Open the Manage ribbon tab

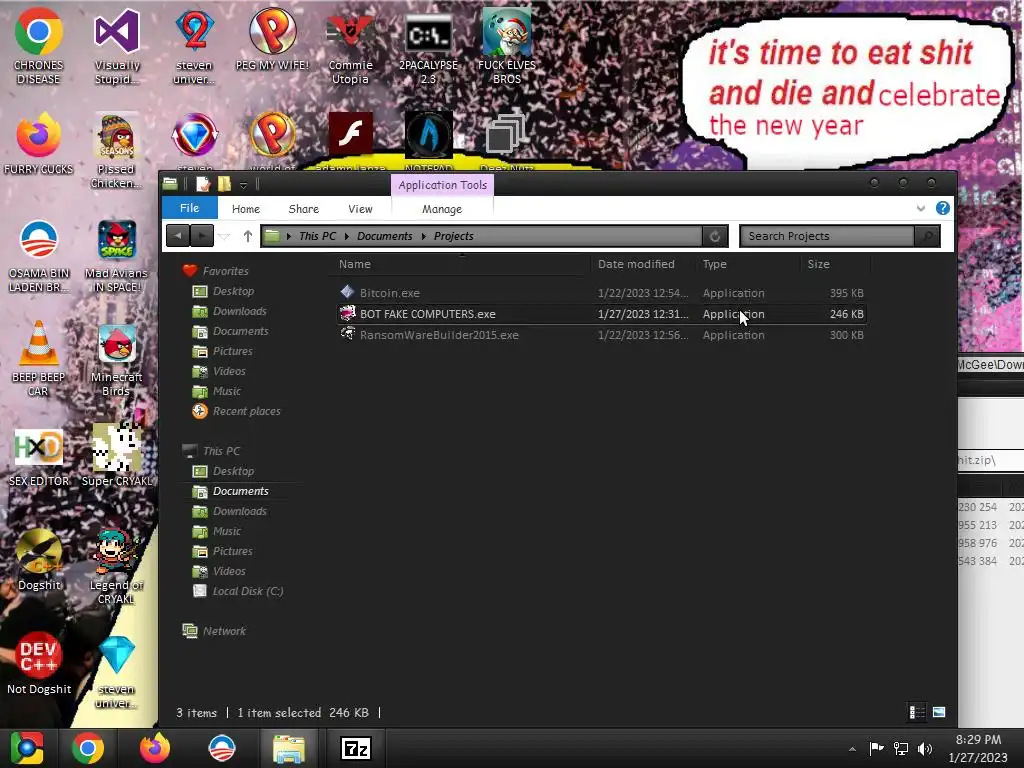click(x=442, y=209)
